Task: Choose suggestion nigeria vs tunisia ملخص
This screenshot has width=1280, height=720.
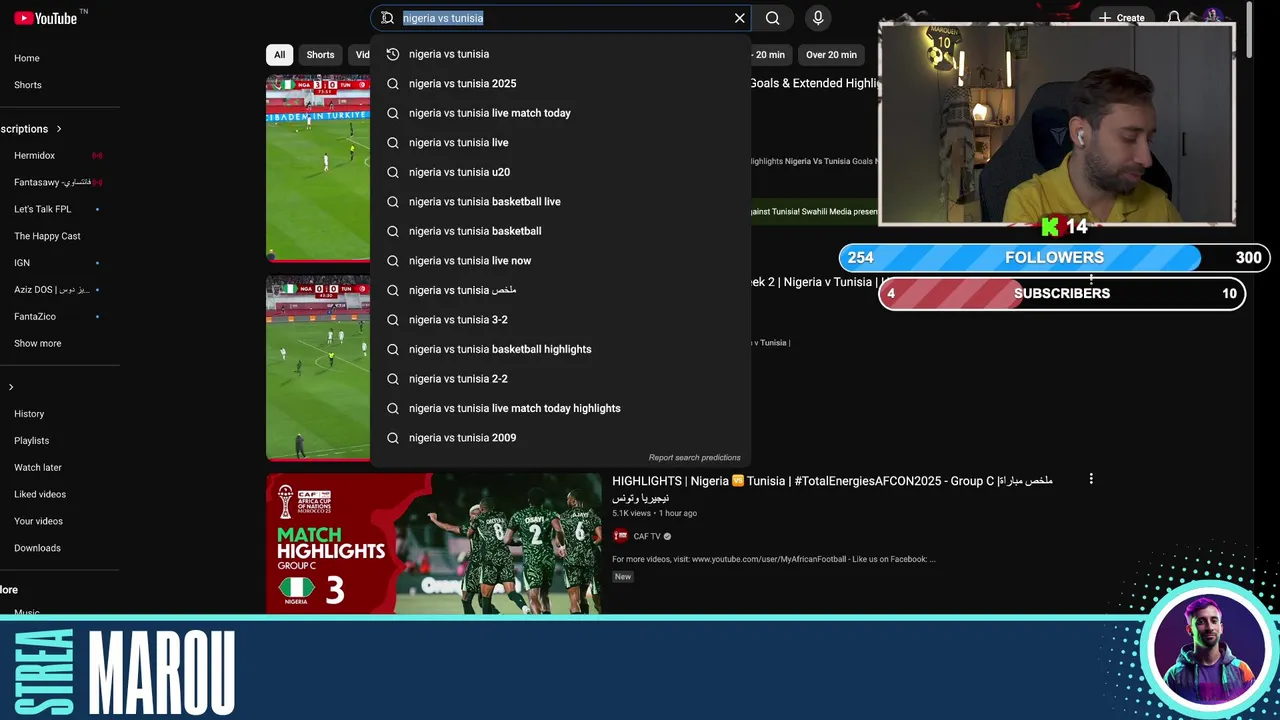Action: pyautogui.click(x=560, y=290)
